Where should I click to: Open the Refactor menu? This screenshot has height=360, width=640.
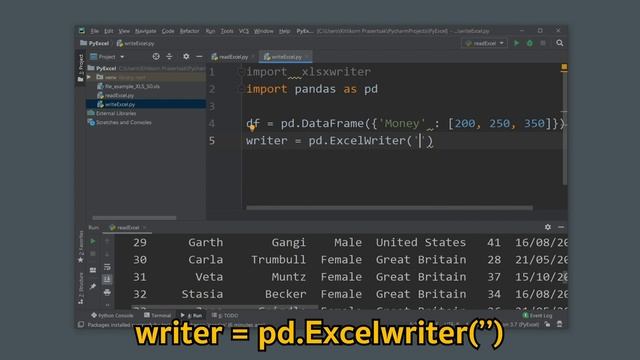[189, 31]
